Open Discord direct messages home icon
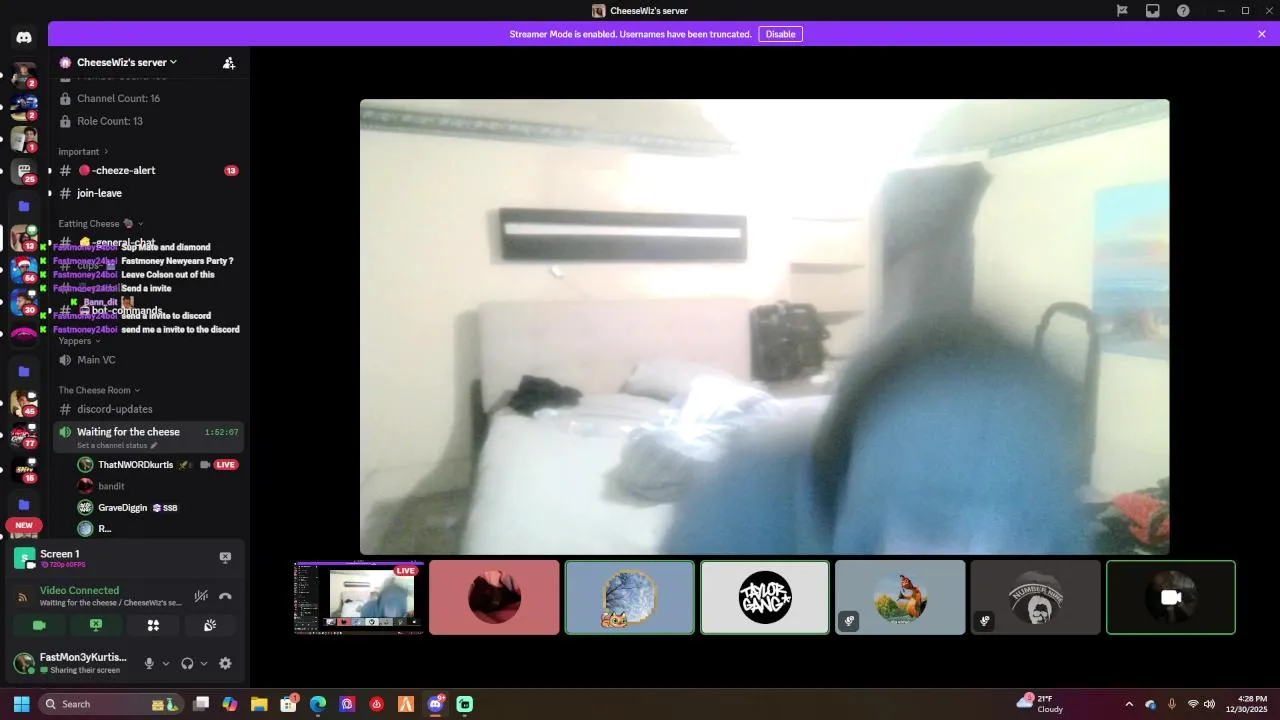 [24, 38]
